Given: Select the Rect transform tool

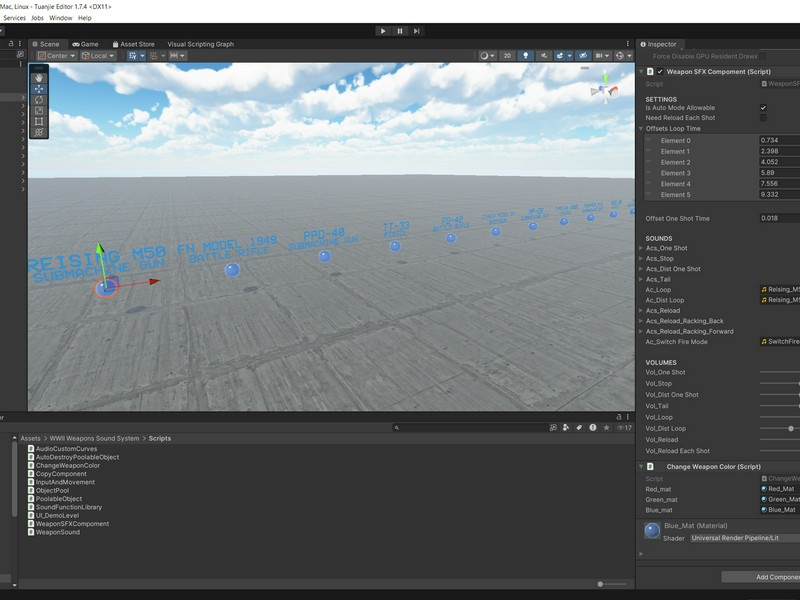Looking at the screenshot, I should pos(39,121).
